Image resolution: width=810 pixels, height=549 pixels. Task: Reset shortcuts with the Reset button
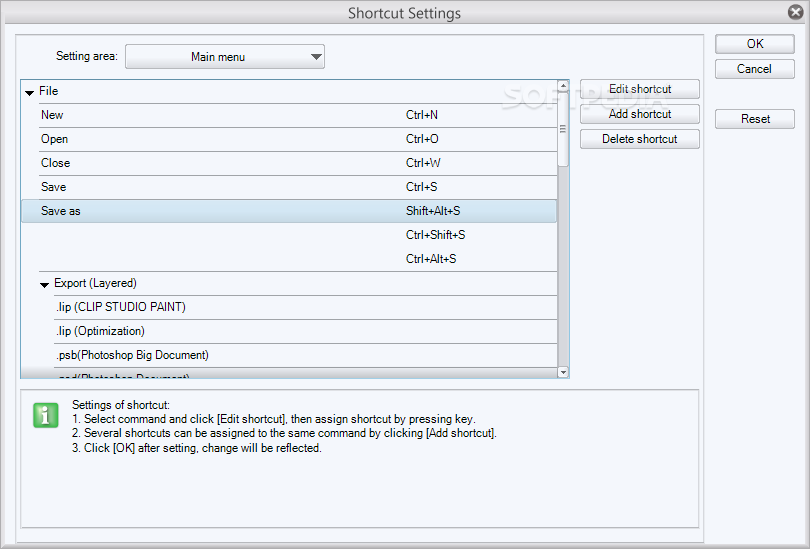(754, 119)
